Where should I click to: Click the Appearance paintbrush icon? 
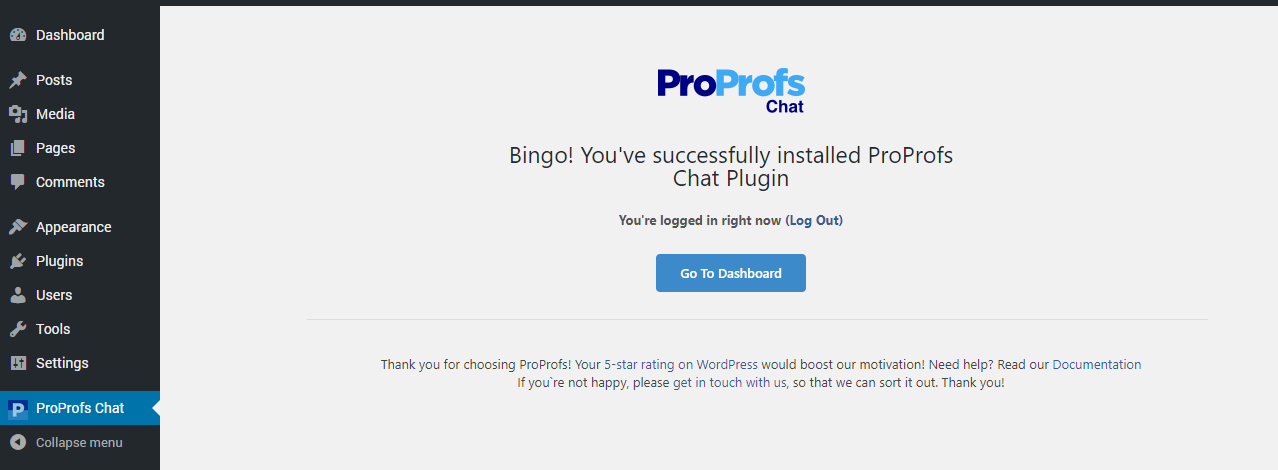(18, 227)
